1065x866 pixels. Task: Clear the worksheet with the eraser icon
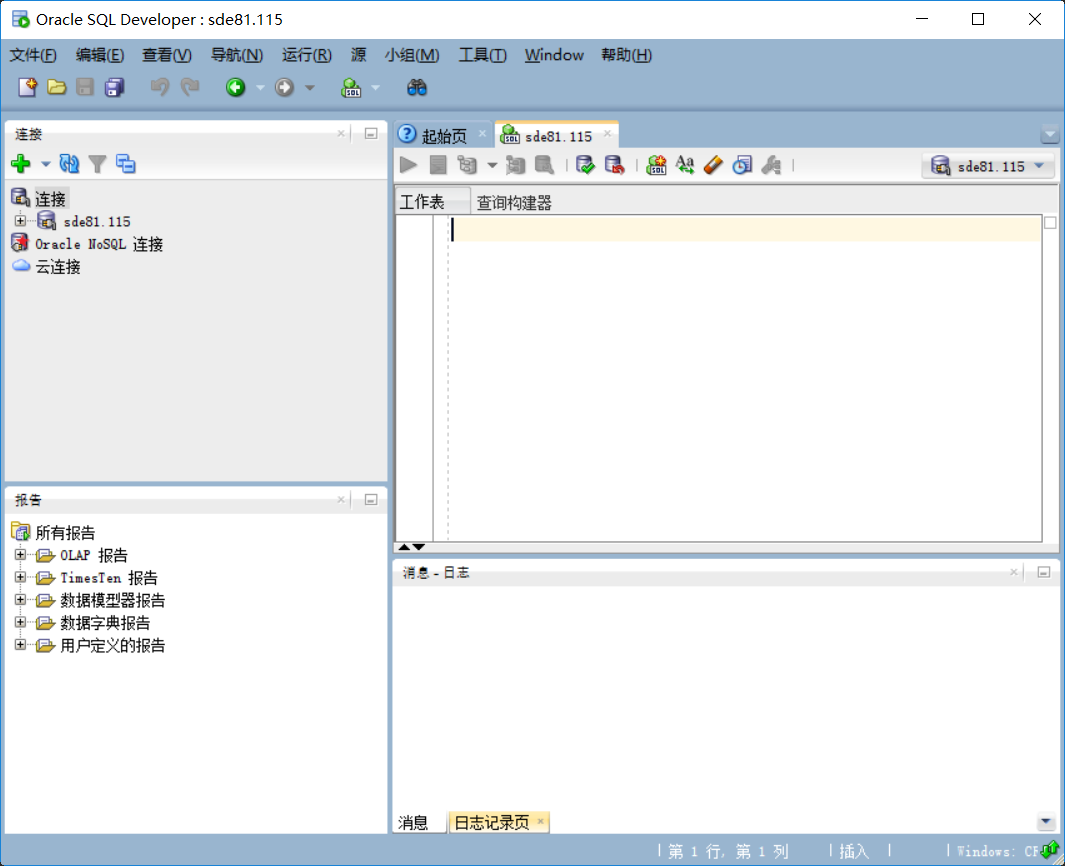tap(713, 165)
